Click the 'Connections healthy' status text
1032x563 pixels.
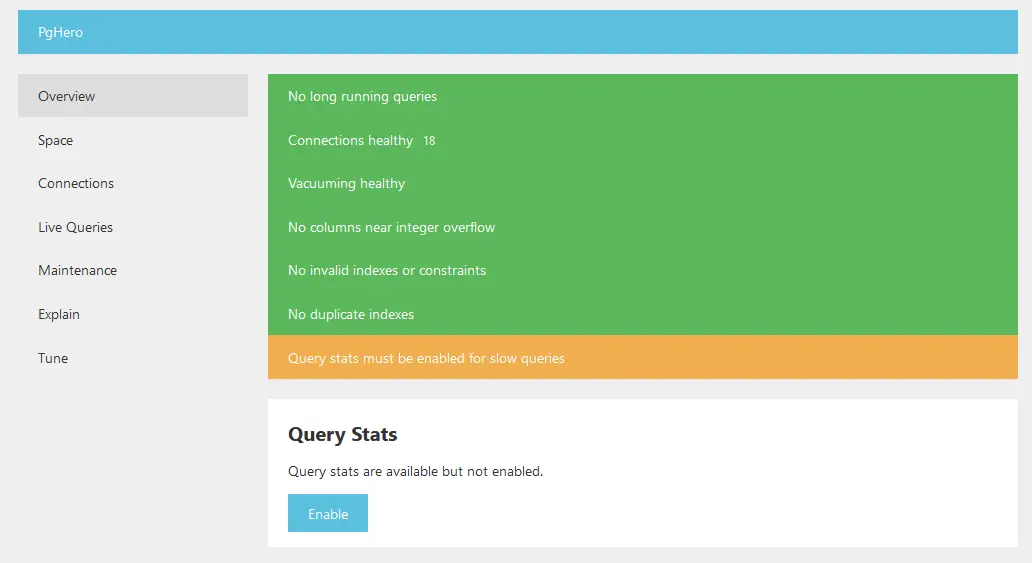click(350, 140)
